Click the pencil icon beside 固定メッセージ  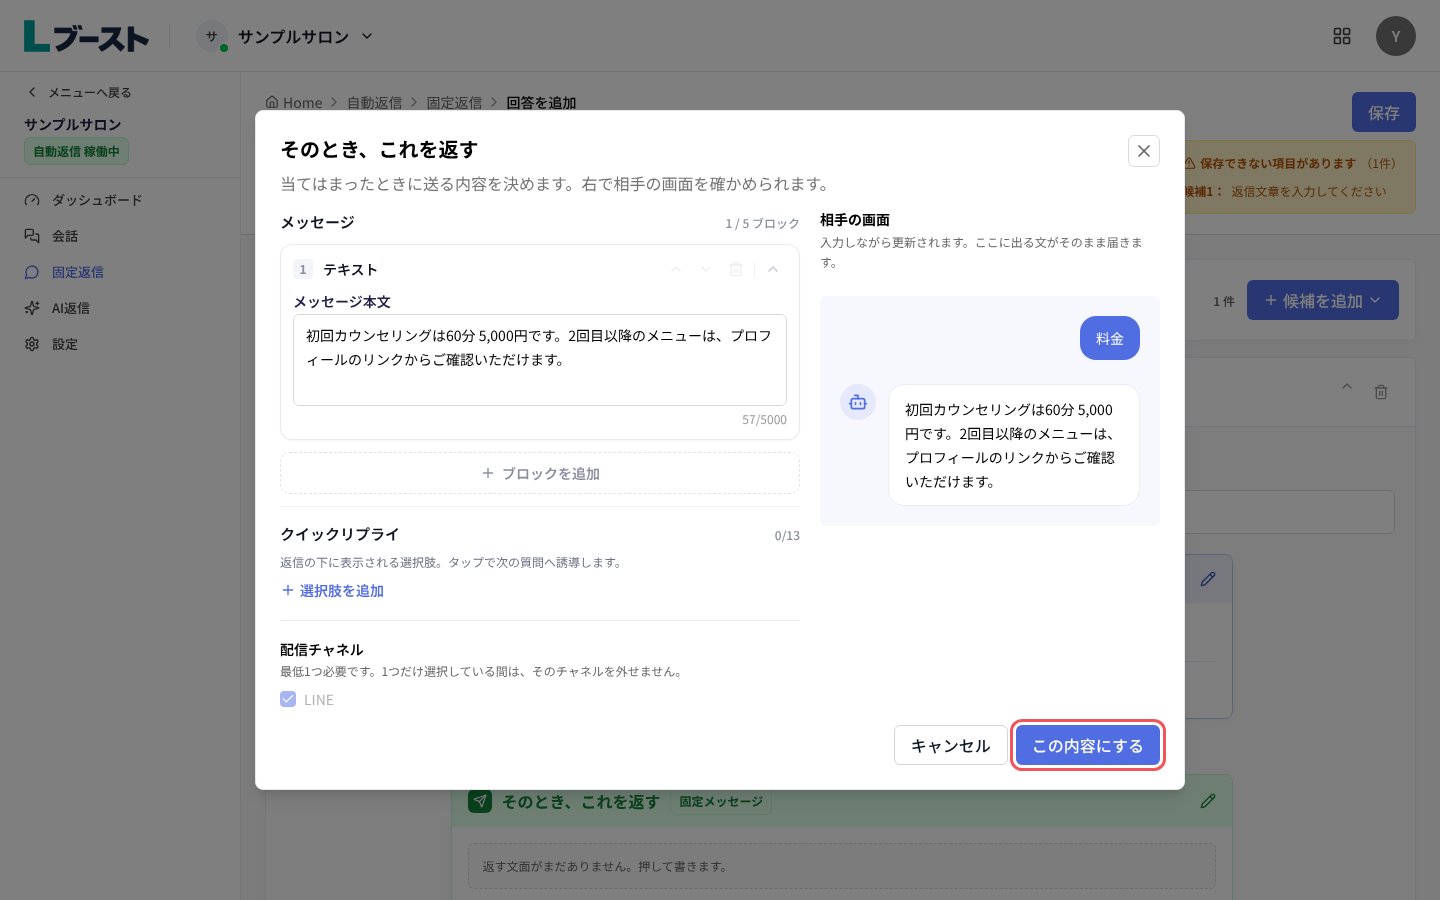point(1208,801)
